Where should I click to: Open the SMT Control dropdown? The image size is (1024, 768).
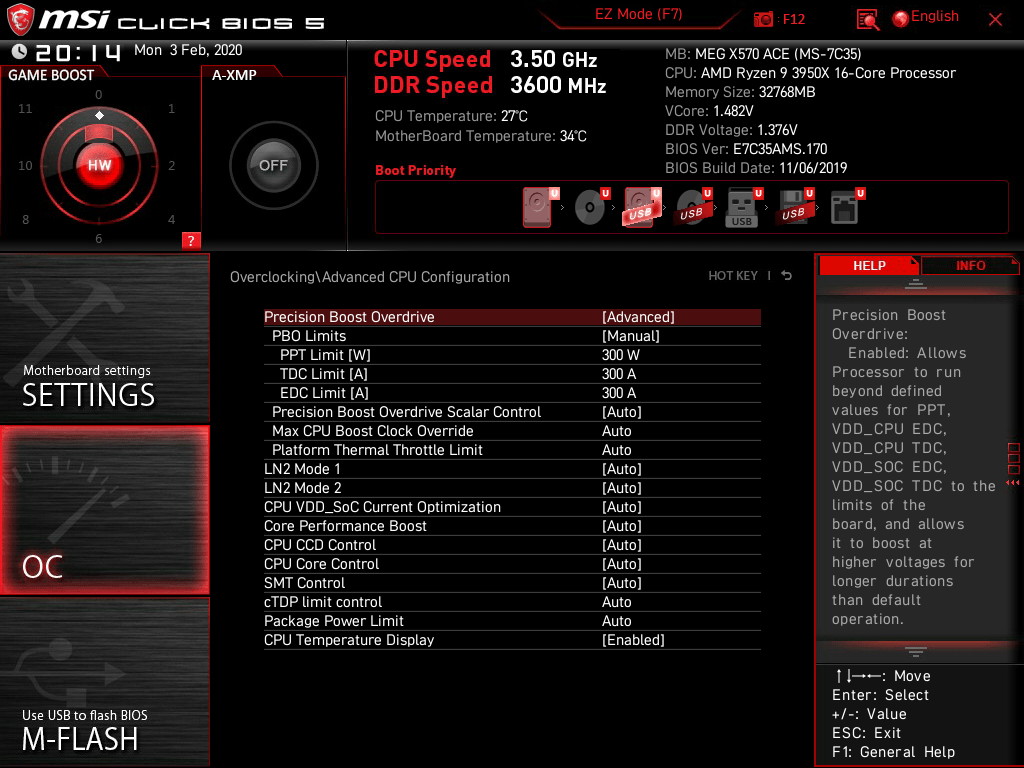512,583
